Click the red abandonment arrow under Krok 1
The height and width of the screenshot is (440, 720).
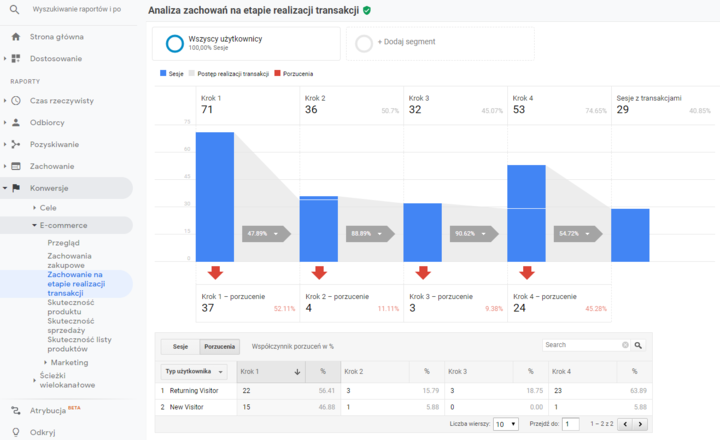(215, 272)
